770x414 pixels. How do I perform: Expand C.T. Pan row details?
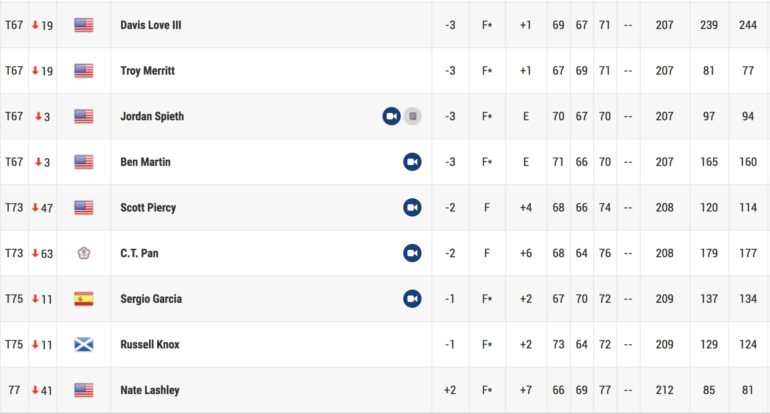(385, 253)
